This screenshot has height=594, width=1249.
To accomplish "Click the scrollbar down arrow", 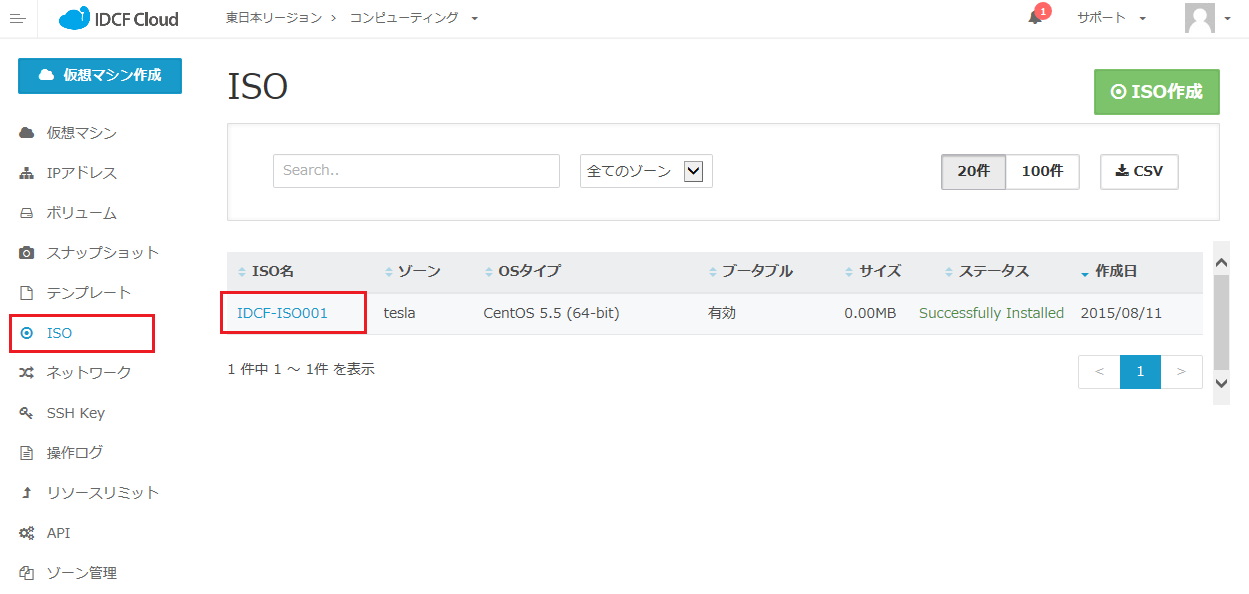I will pyautogui.click(x=1221, y=383).
